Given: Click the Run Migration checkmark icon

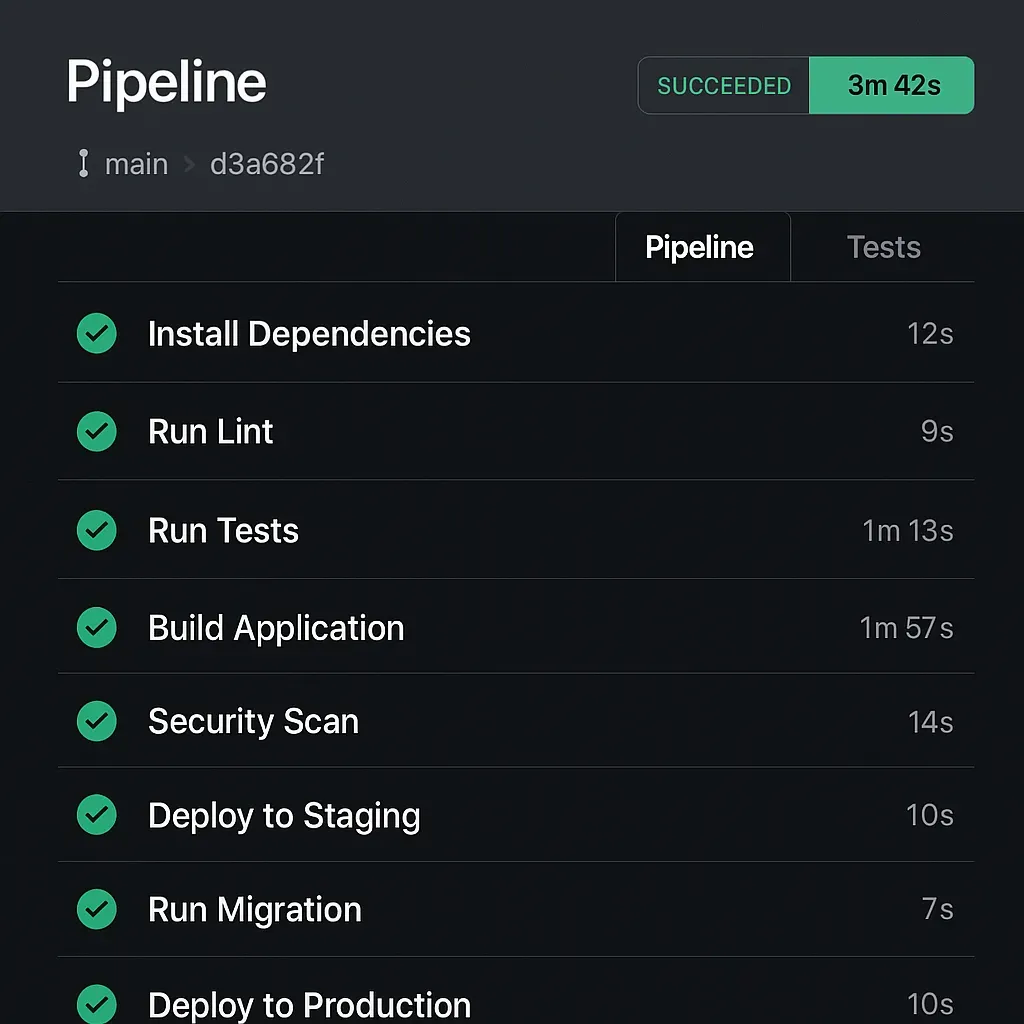Looking at the screenshot, I should click(x=97, y=909).
